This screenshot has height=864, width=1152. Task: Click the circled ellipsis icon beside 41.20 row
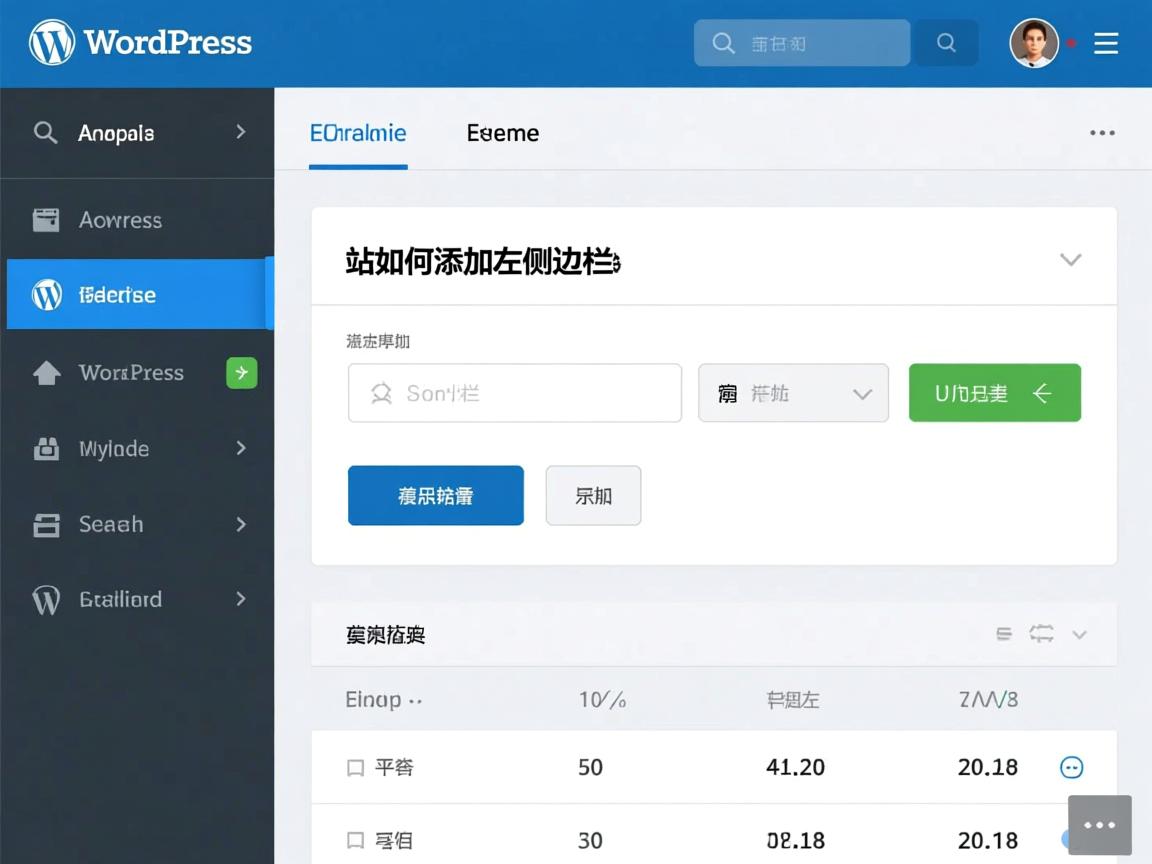[x=1071, y=767]
